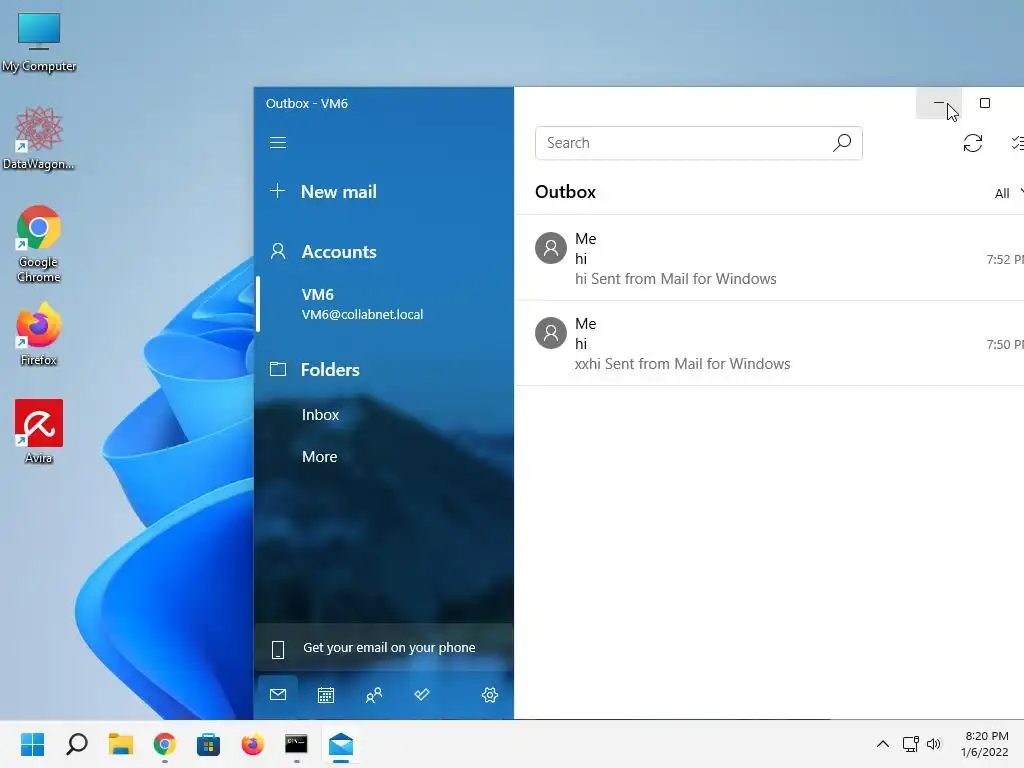The width and height of the screenshot is (1024, 768).
Task: Open the People contacts icon
Action: click(374, 695)
